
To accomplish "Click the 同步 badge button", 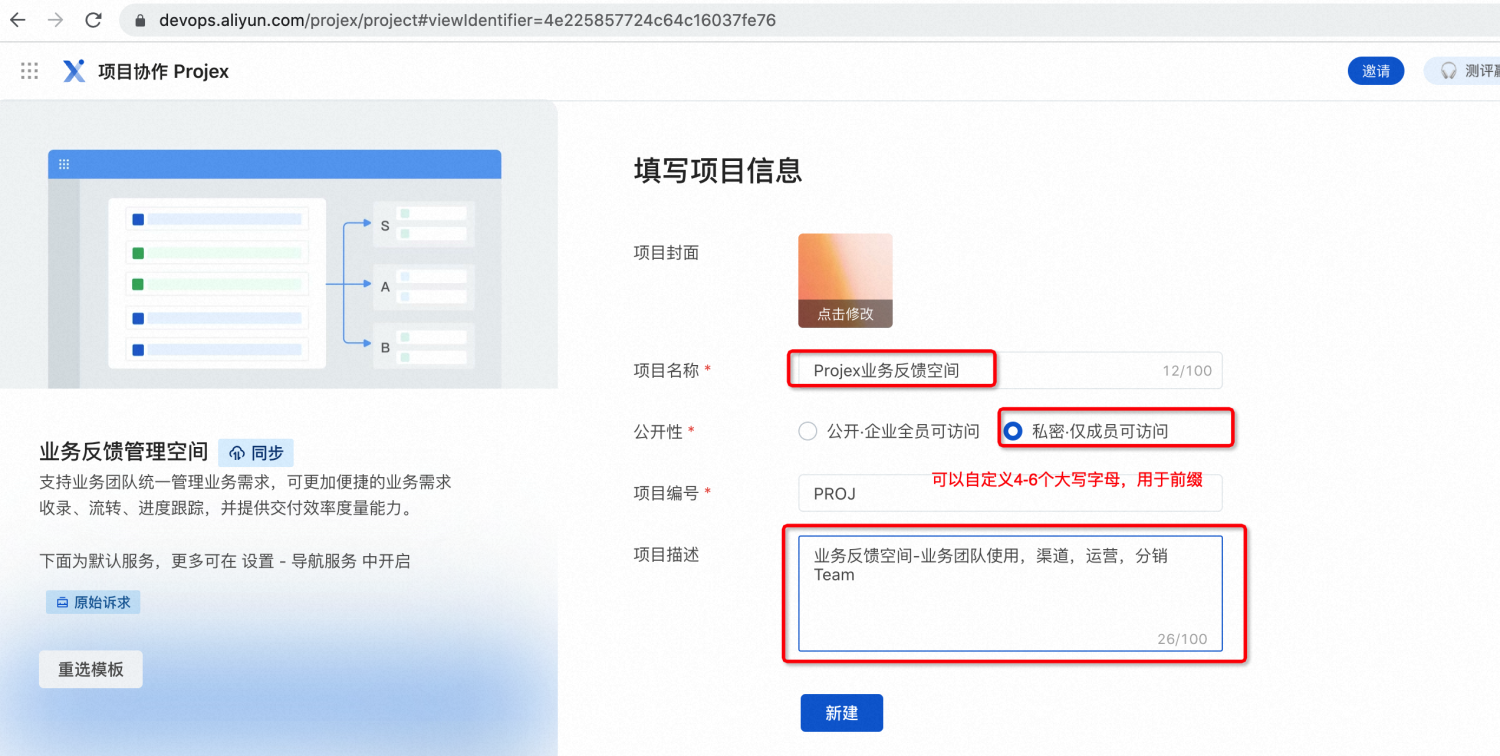I will pyautogui.click(x=256, y=453).
